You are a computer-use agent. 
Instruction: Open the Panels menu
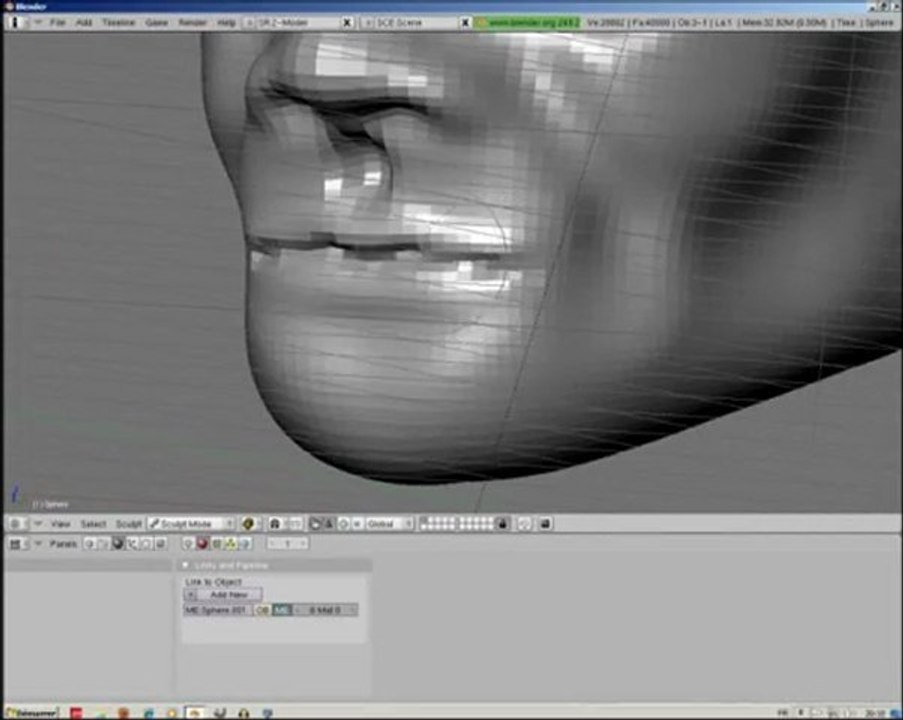click(x=63, y=544)
